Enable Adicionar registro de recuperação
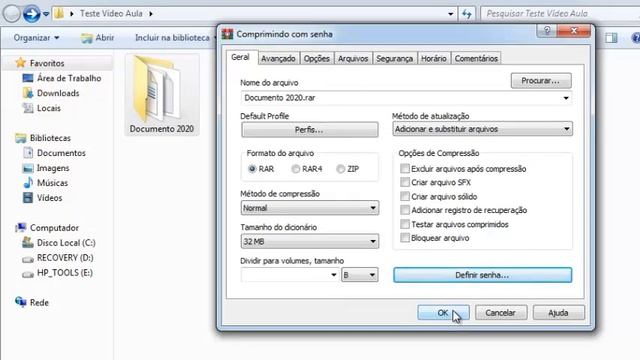640x360 pixels. (x=404, y=210)
